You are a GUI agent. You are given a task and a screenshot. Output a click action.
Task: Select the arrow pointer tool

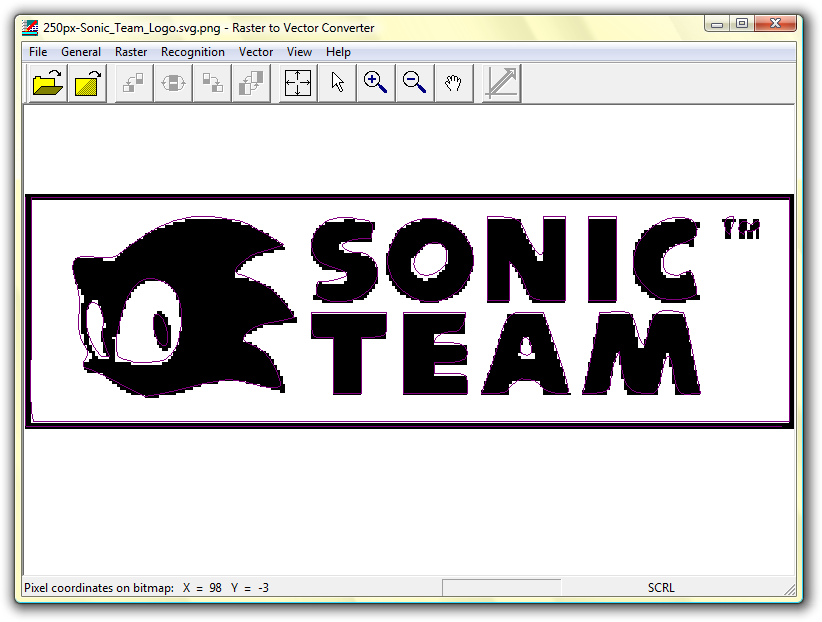[337, 83]
